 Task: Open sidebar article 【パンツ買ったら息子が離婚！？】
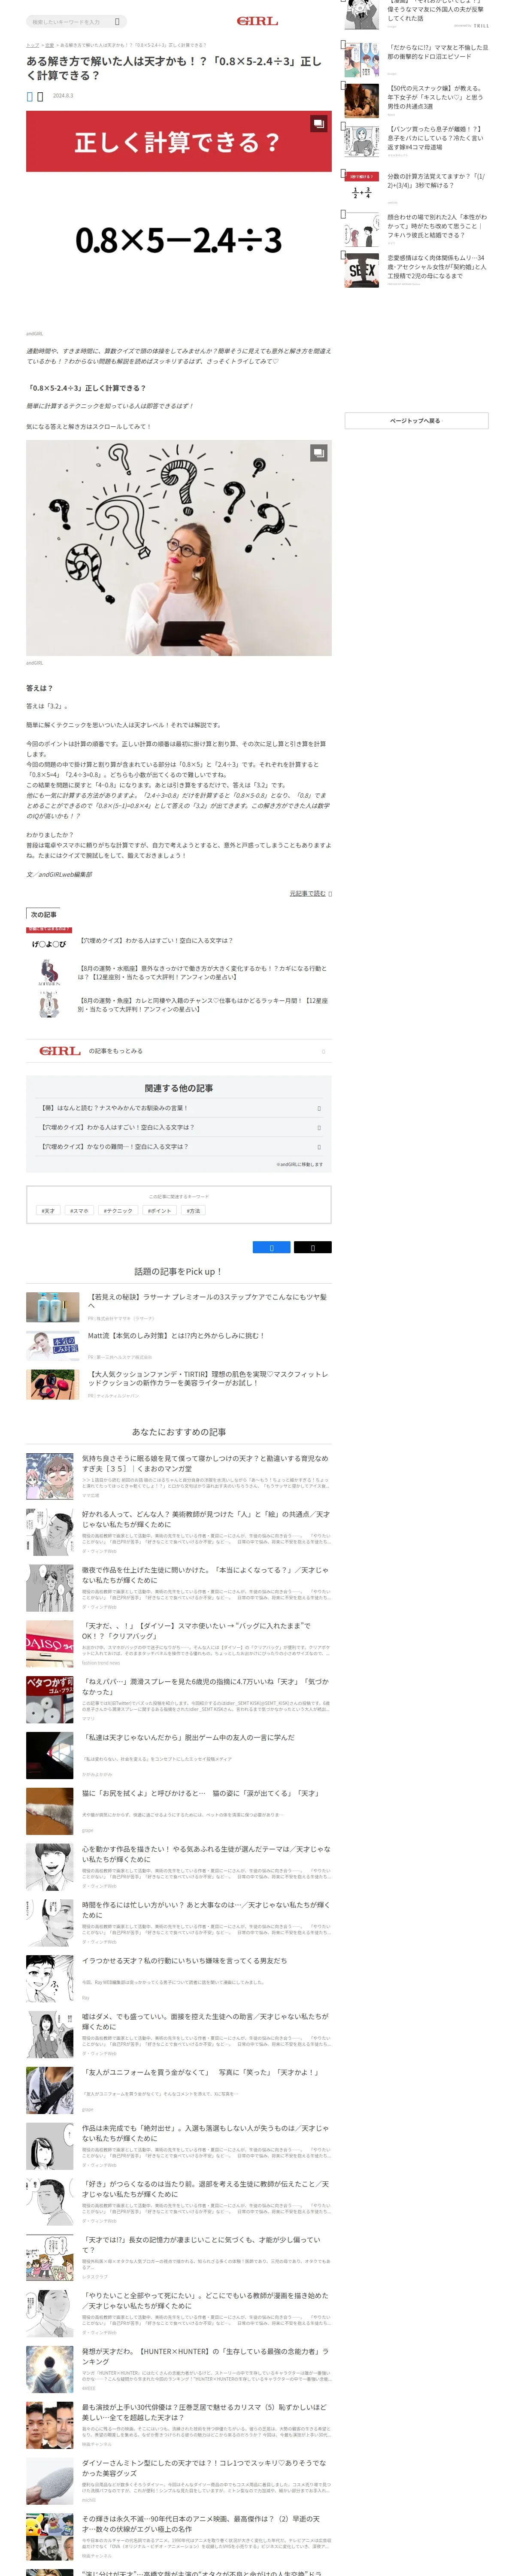(x=437, y=137)
